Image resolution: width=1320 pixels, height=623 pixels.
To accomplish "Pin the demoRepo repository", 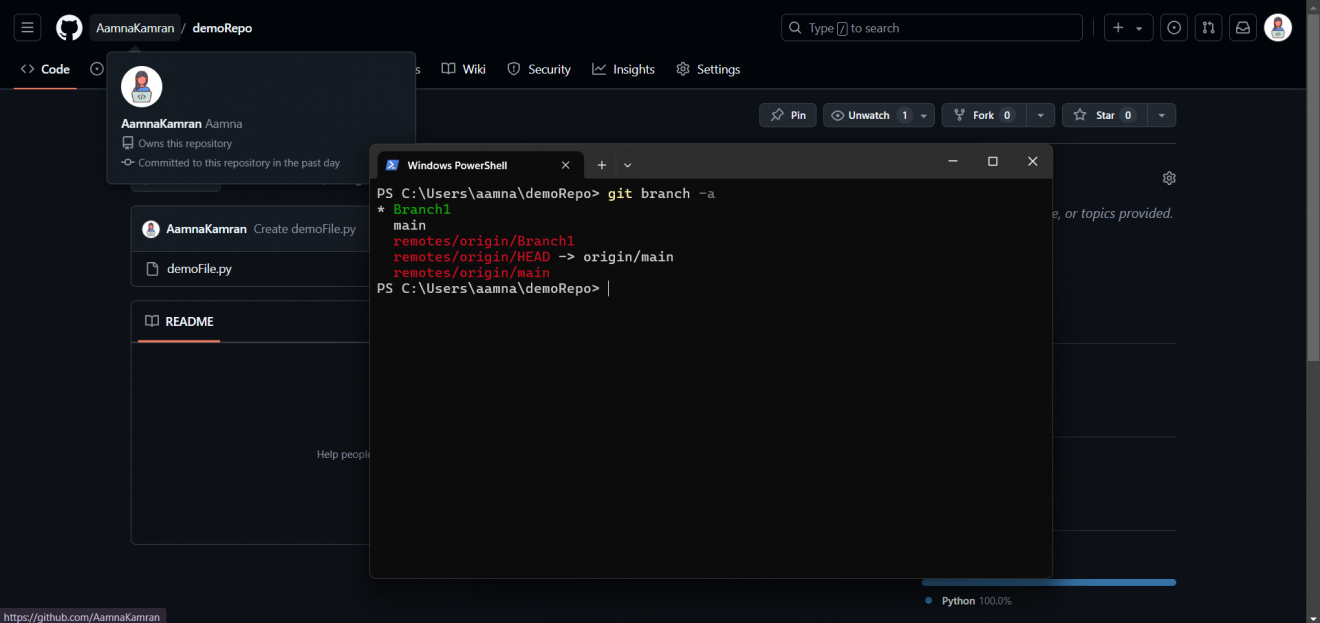I will (787, 115).
